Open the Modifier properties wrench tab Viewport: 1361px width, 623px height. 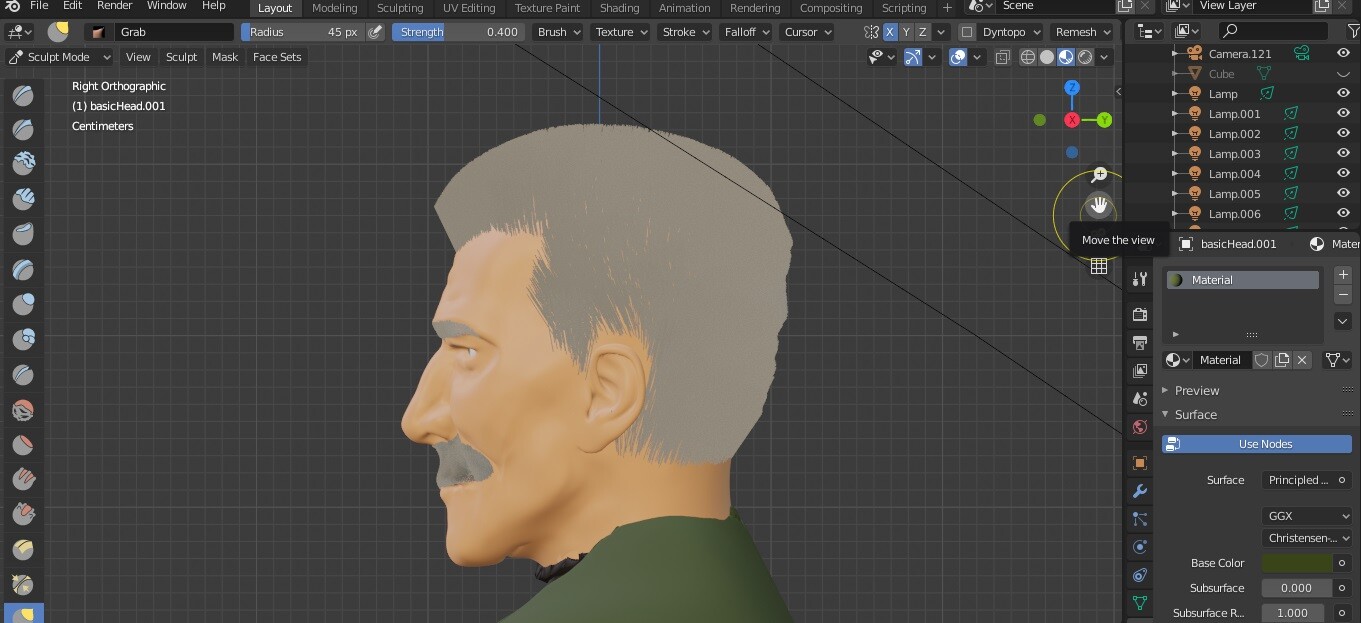[x=1139, y=491]
